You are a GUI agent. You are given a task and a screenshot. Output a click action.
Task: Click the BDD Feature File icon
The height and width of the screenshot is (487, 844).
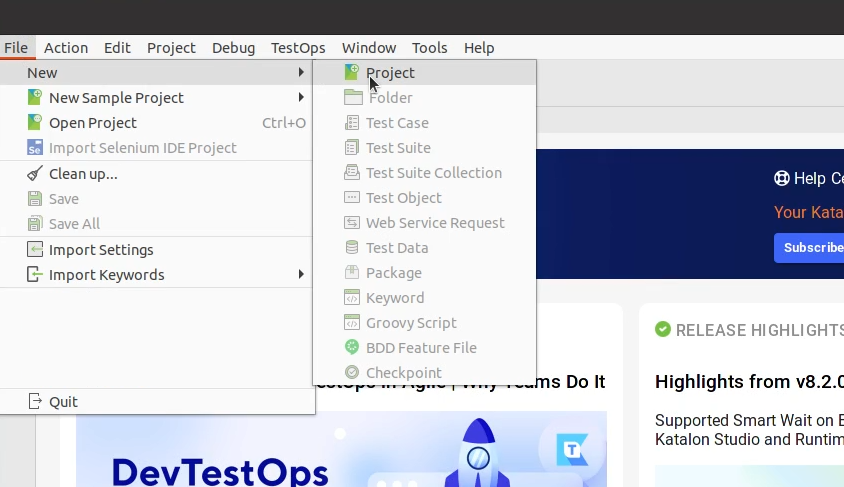[x=352, y=347]
